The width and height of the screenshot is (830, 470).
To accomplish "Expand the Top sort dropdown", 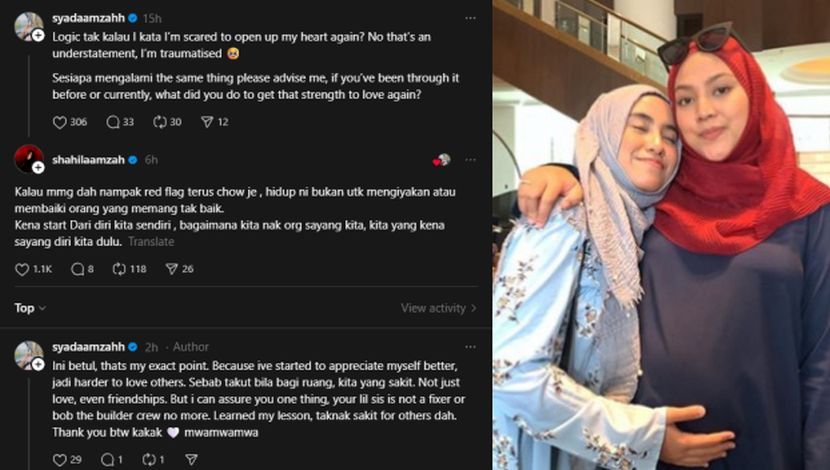I will pos(30,308).
